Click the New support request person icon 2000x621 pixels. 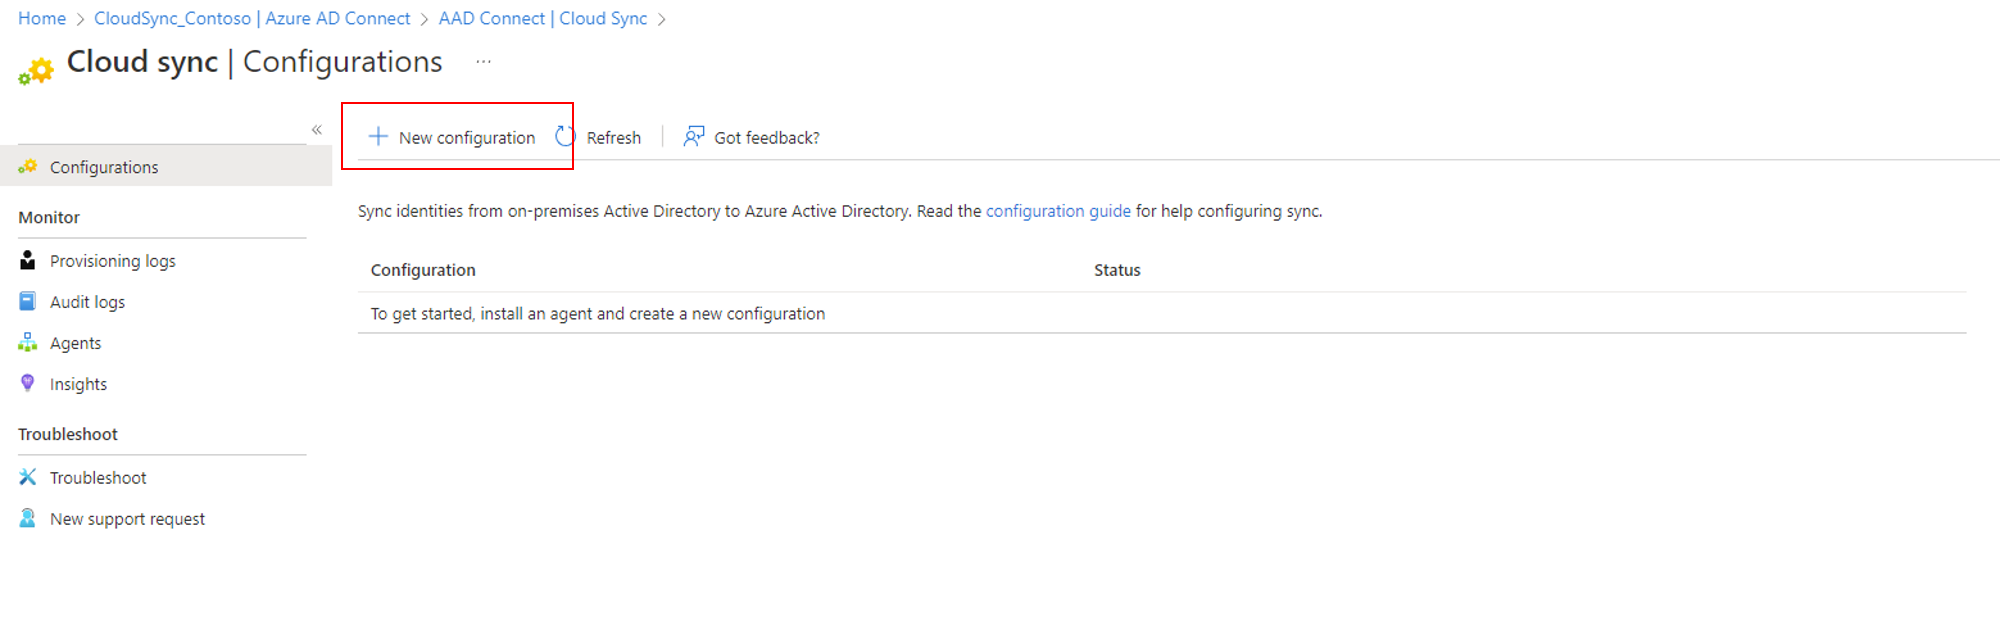[28, 518]
